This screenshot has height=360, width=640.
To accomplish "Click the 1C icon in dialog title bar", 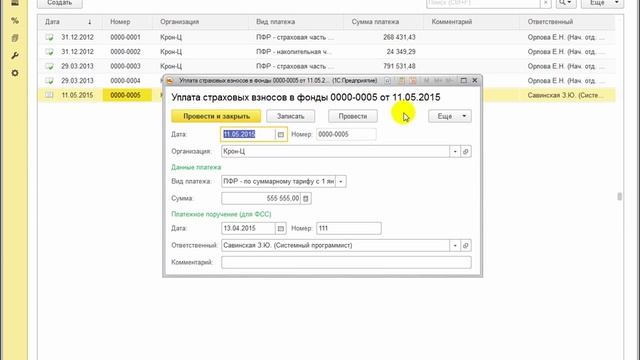I will point(170,81).
